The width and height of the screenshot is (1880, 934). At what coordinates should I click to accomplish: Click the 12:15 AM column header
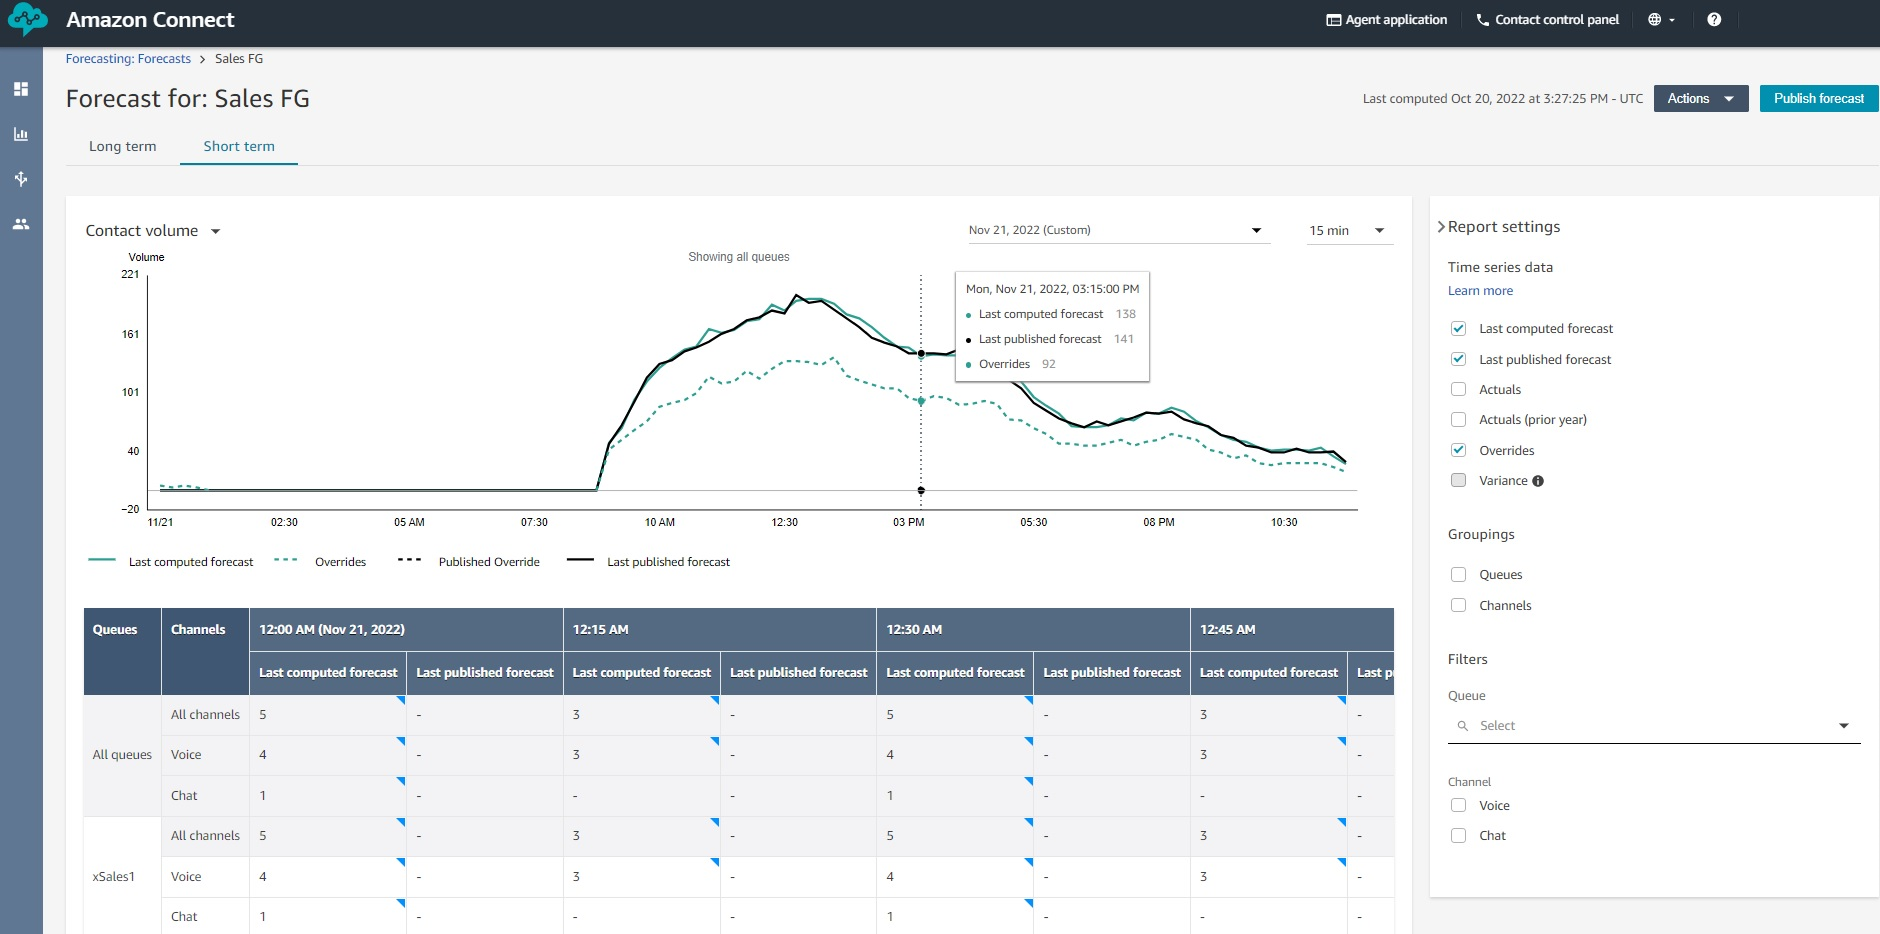pyautogui.click(x=720, y=630)
